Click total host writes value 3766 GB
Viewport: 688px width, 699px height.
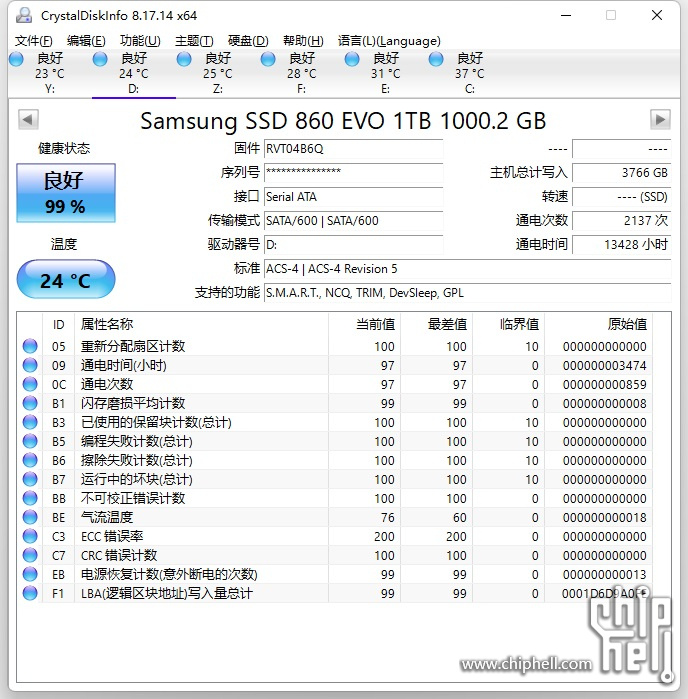pyautogui.click(x=622, y=173)
